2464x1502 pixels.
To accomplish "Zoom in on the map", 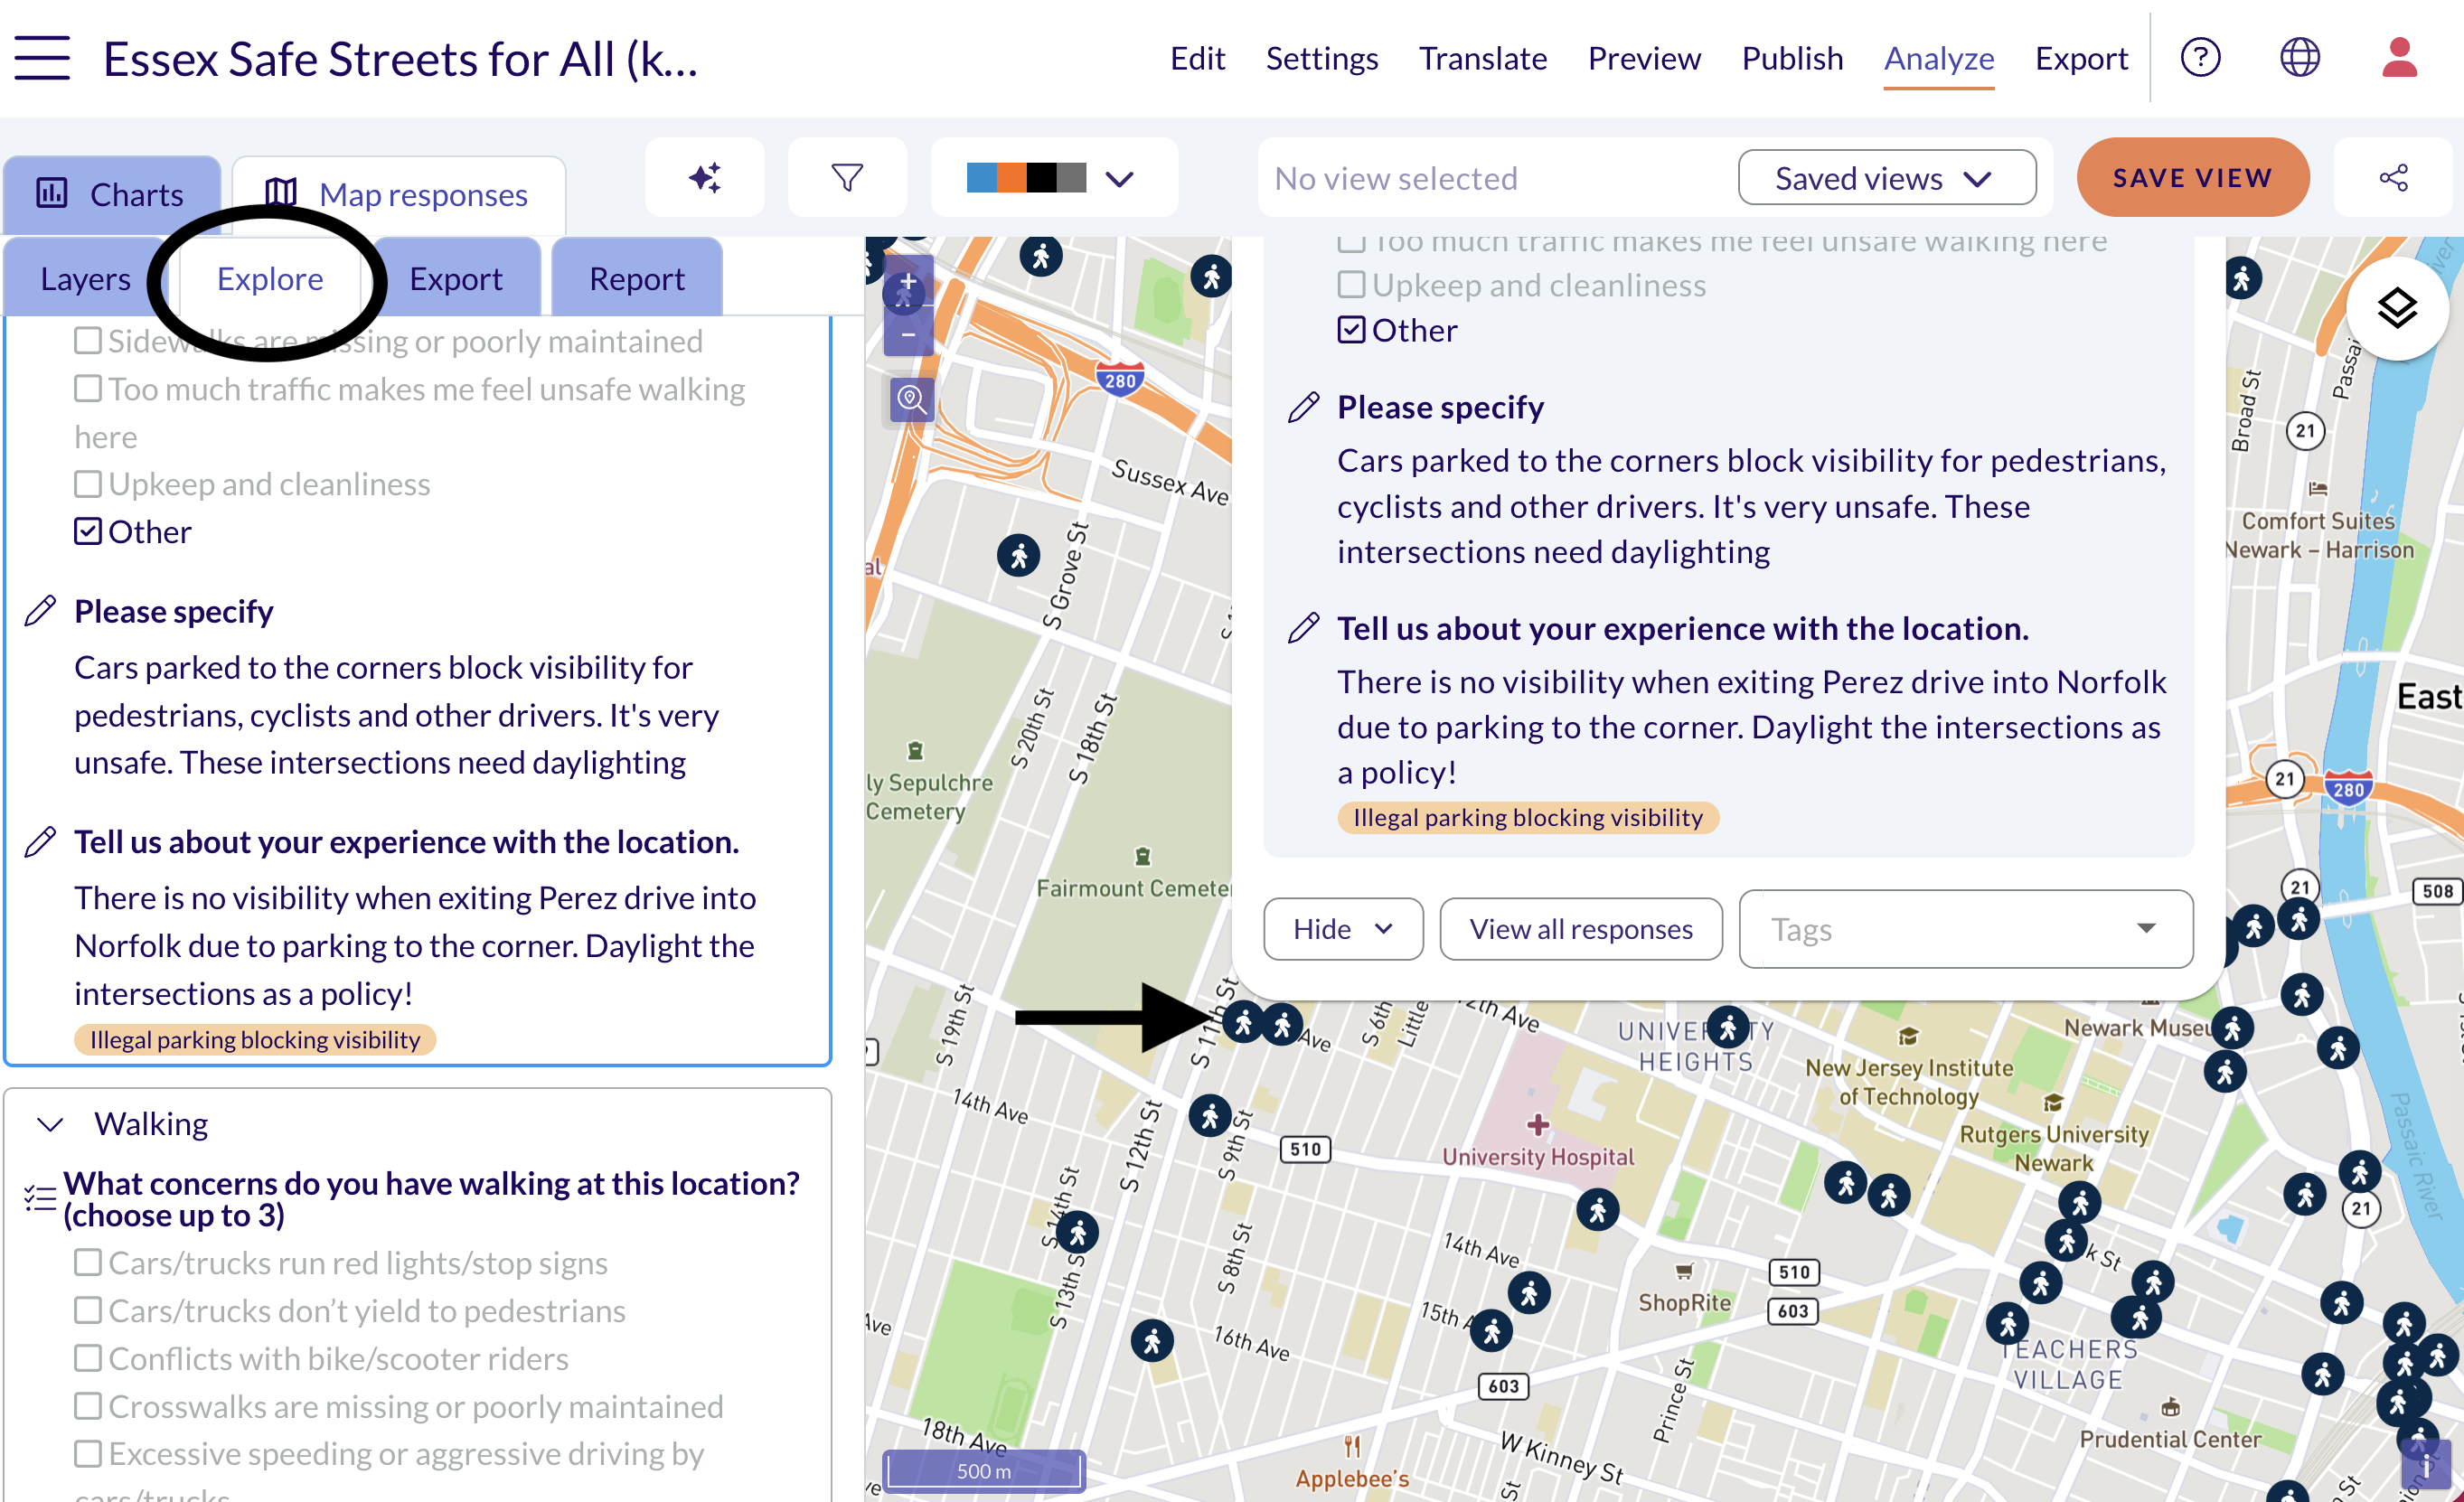I will 908,282.
